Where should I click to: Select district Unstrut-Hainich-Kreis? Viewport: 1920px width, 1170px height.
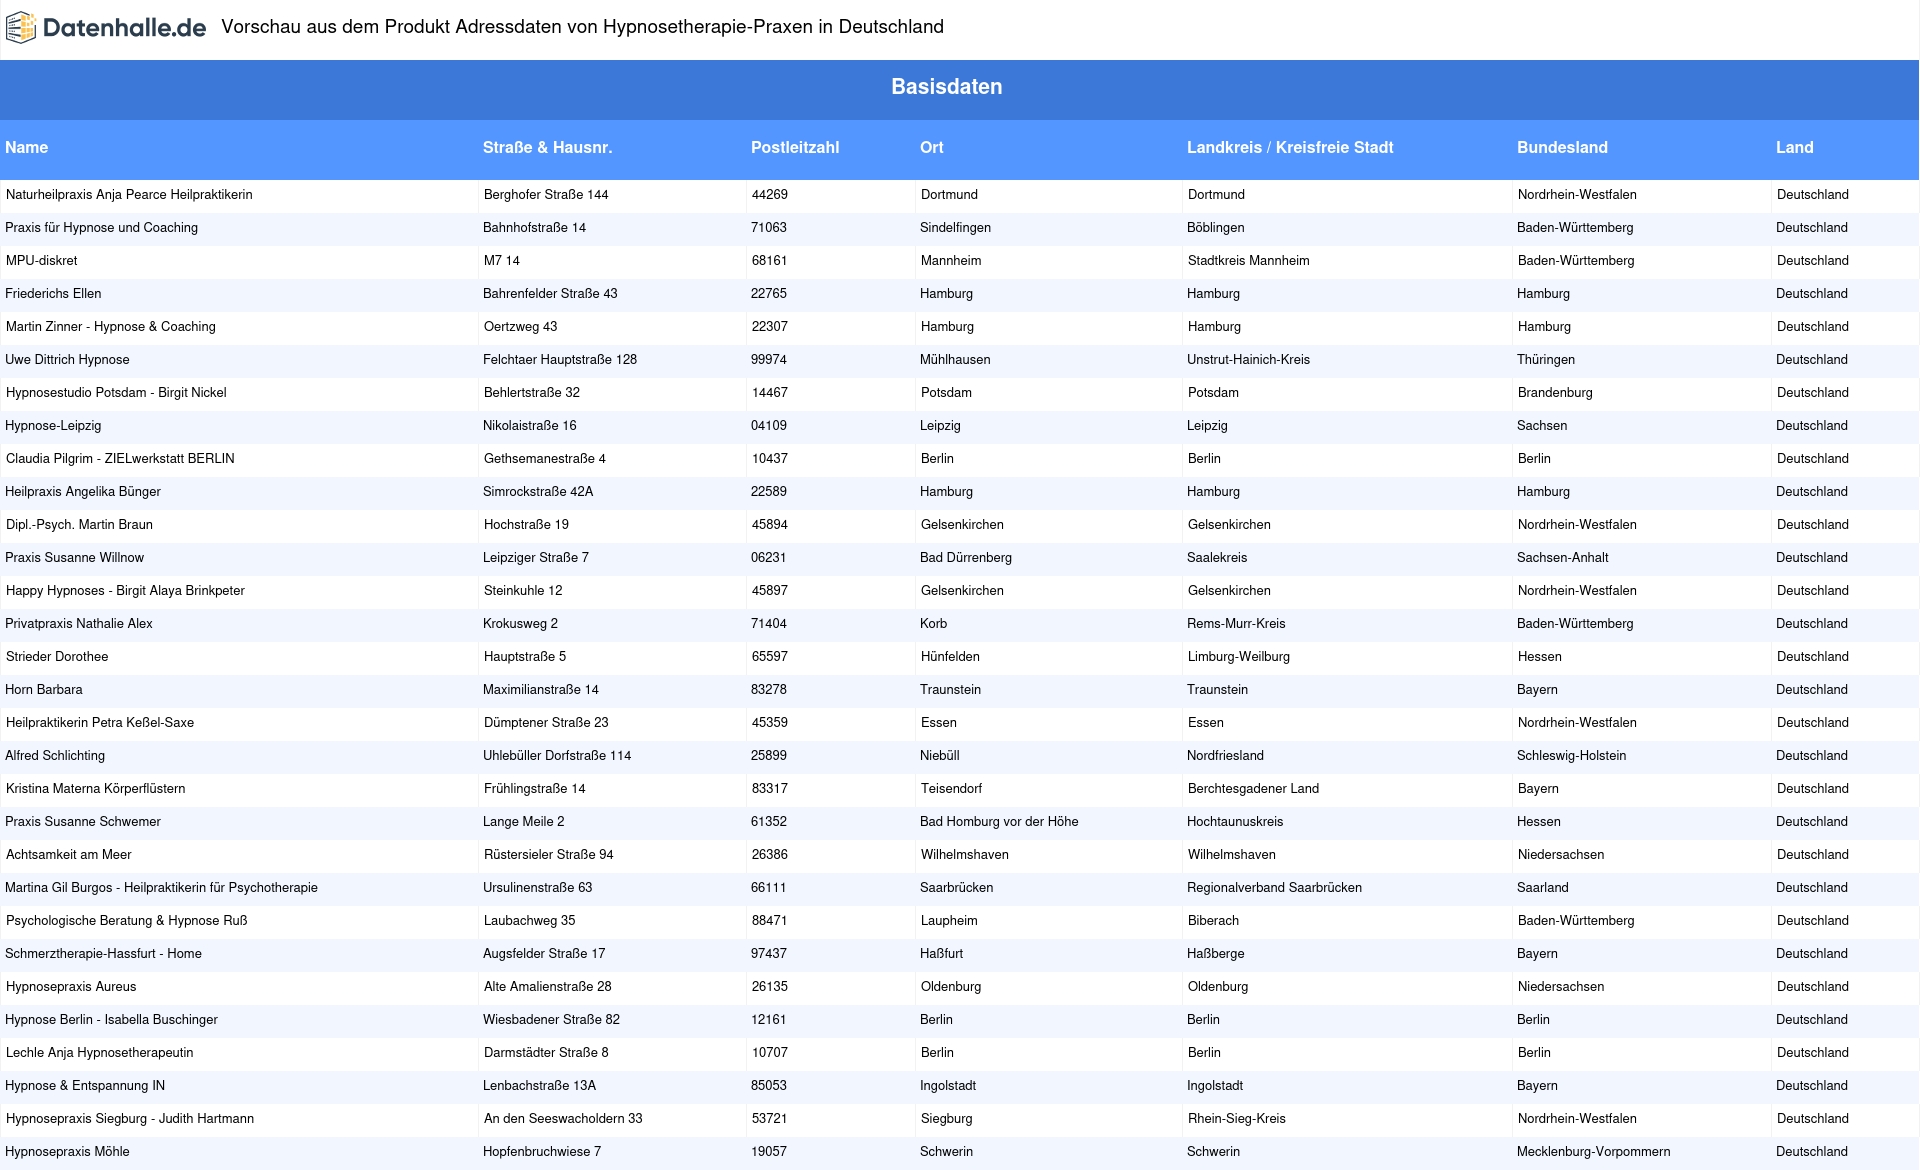1248,360
